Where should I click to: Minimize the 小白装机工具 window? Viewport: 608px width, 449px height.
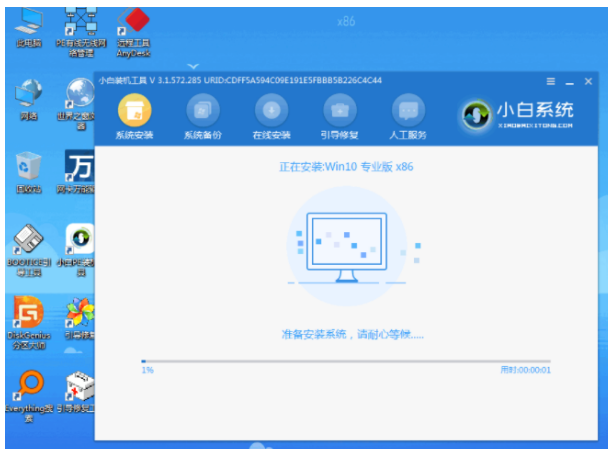(x=569, y=82)
